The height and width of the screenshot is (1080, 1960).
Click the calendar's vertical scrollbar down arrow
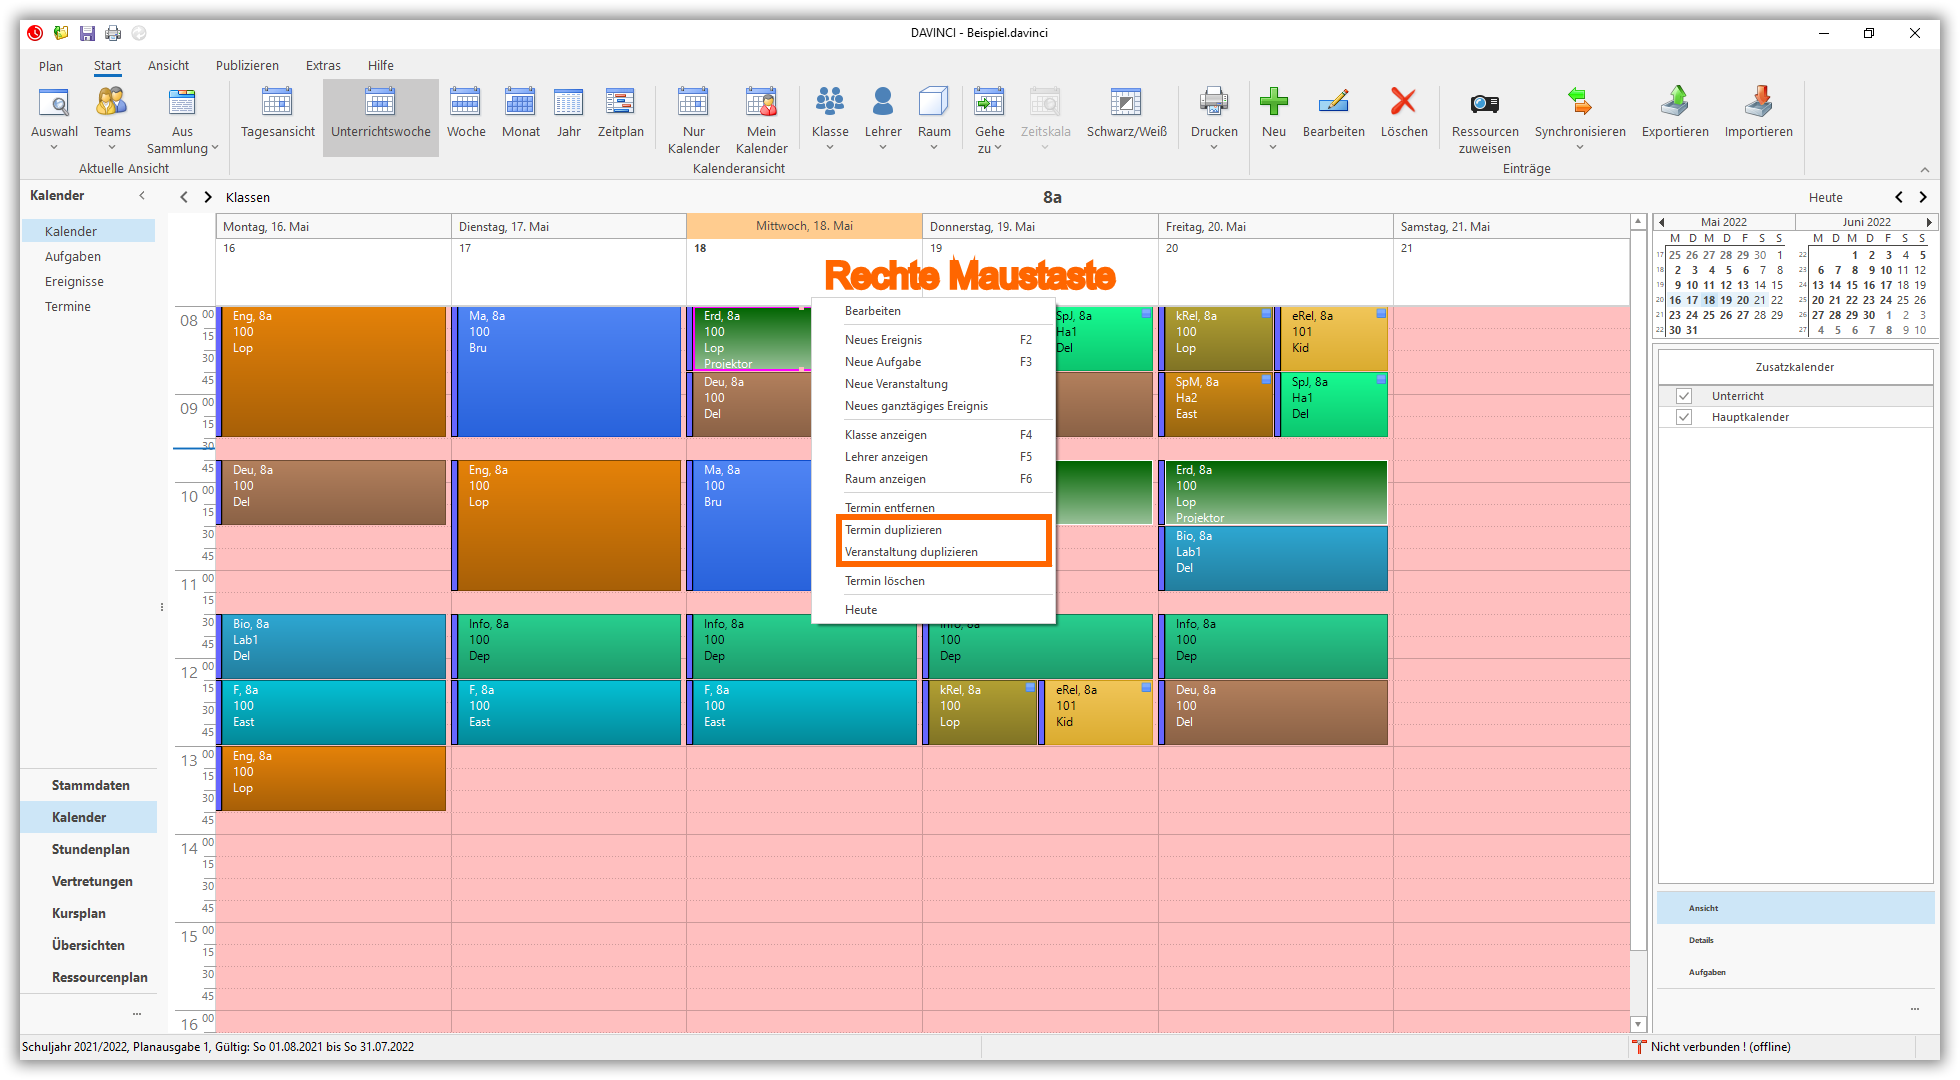[1638, 1024]
